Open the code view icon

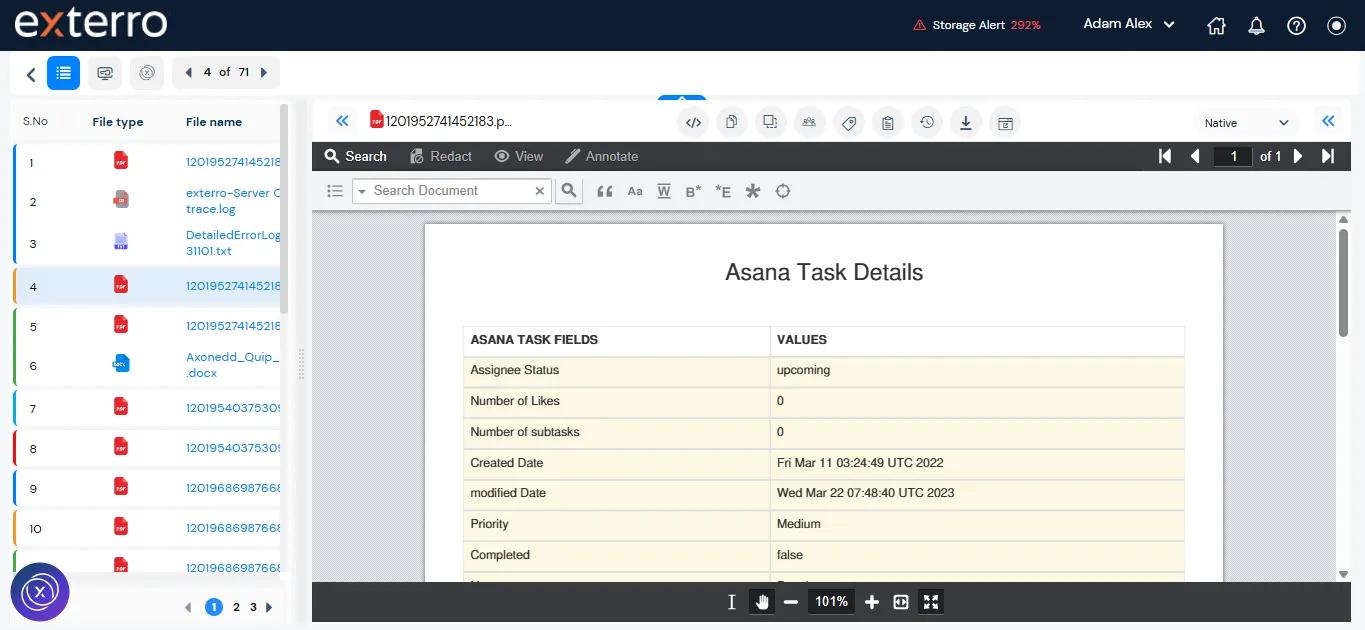693,123
